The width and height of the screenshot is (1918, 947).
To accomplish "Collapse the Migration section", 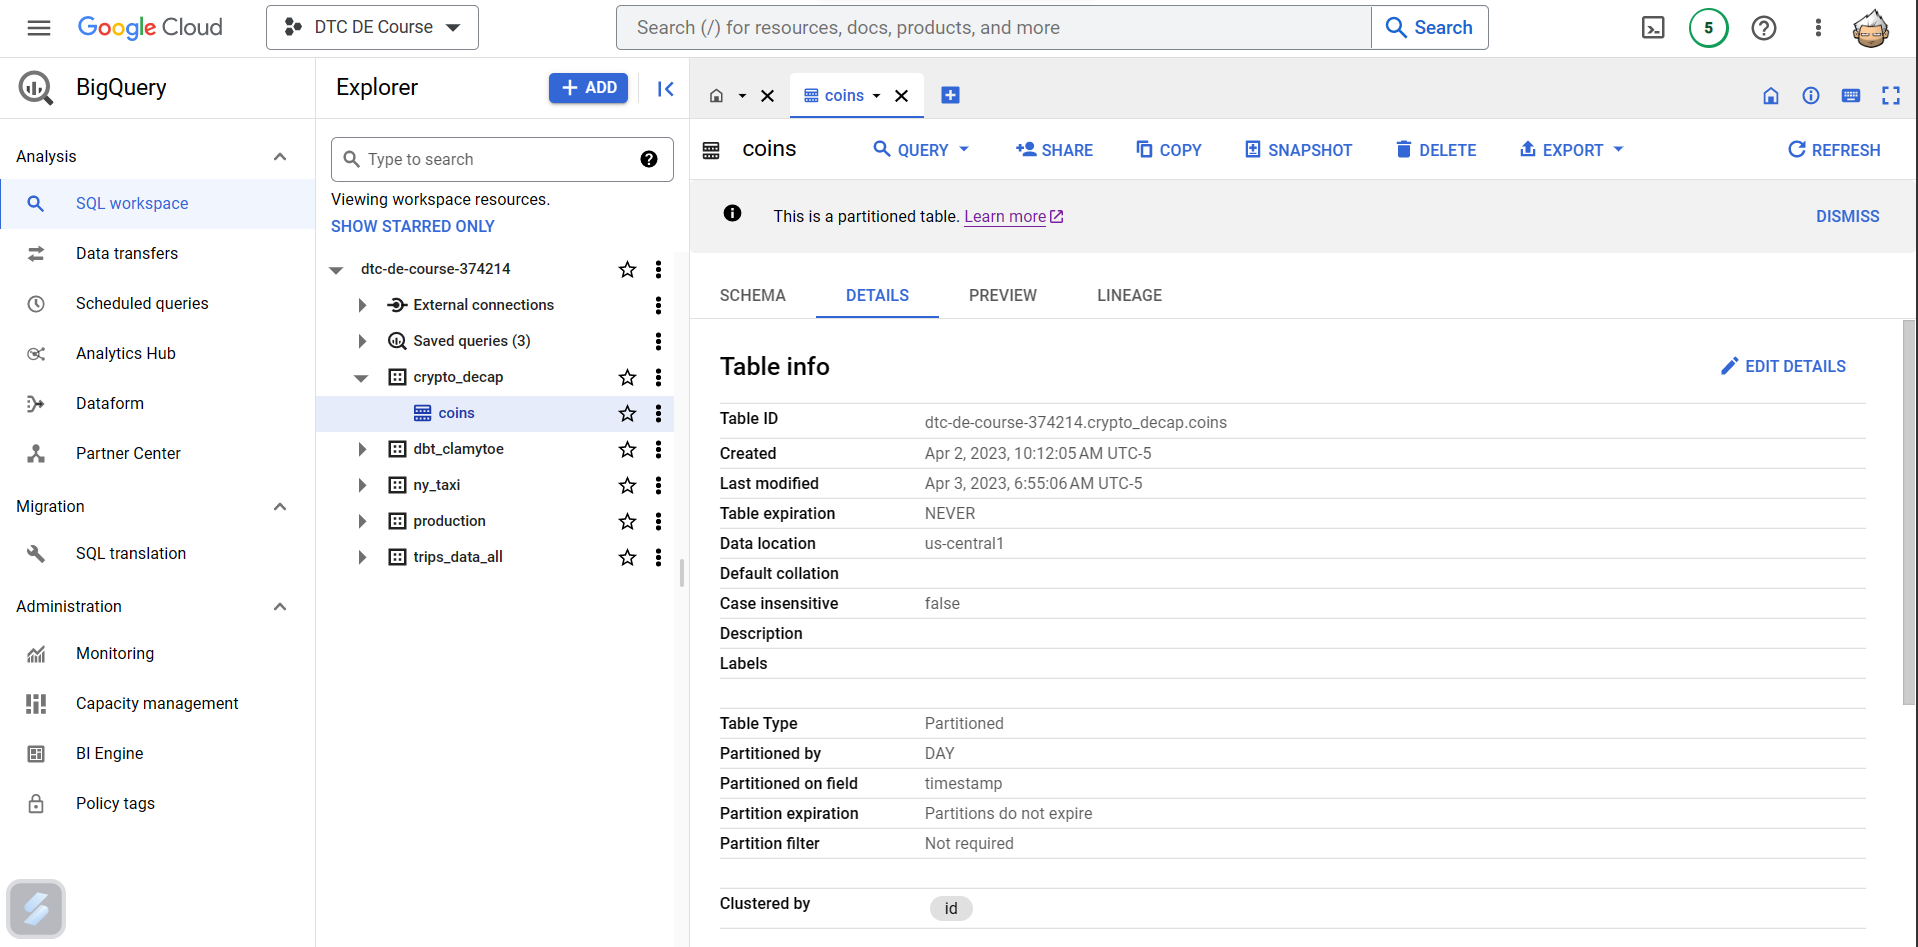I will 280,506.
